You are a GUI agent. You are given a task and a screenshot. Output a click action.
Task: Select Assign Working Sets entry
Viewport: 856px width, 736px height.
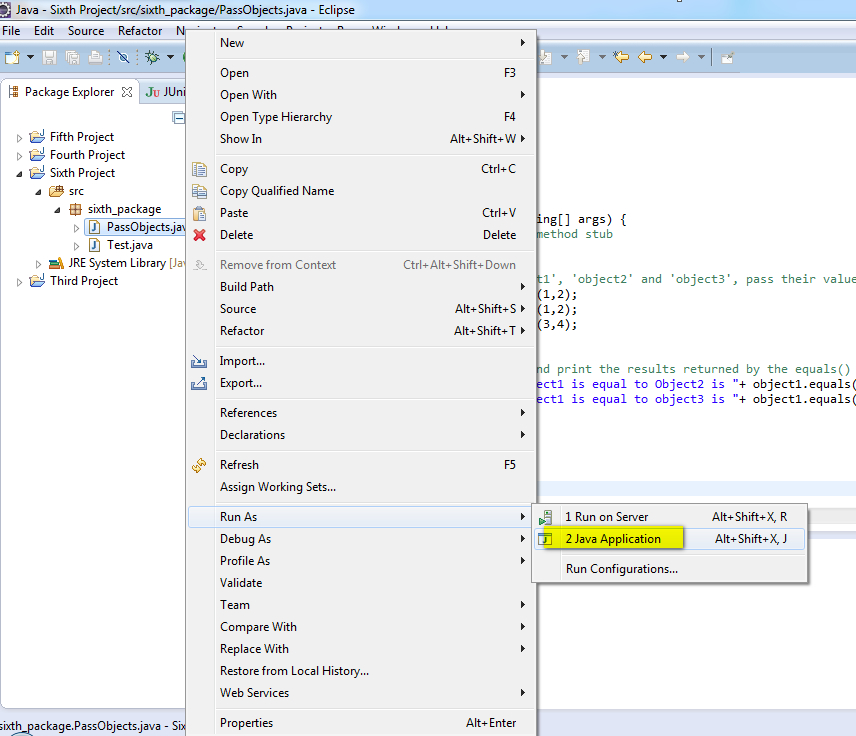tap(361, 486)
